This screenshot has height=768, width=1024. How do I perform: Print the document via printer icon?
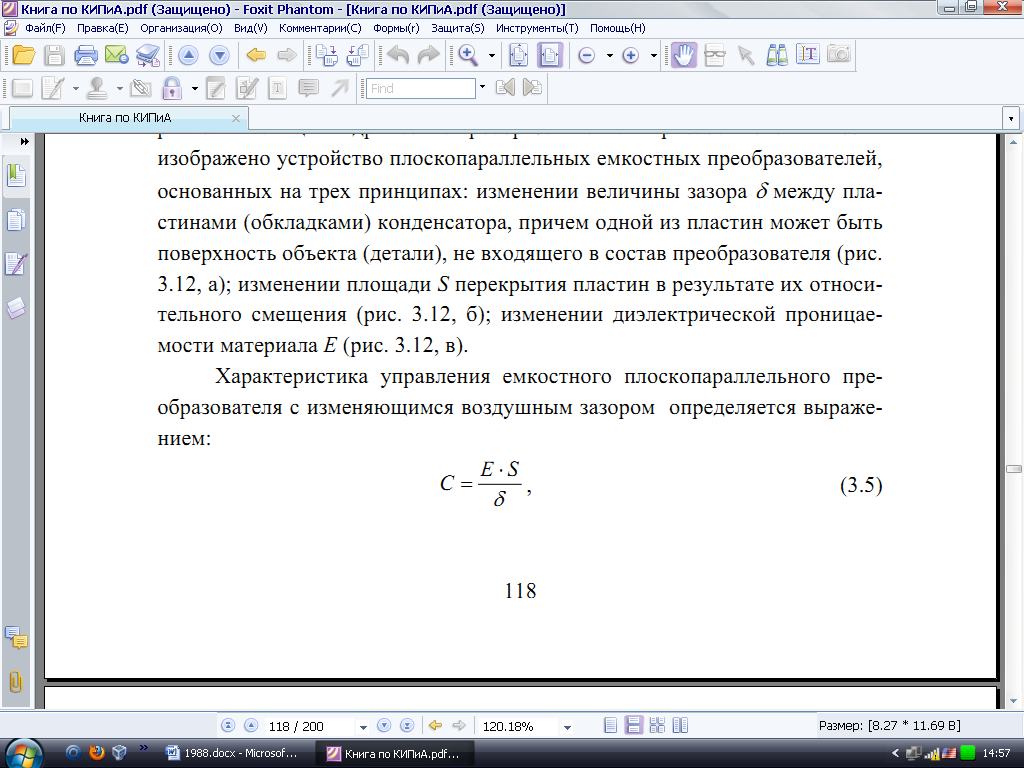click(x=86, y=56)
